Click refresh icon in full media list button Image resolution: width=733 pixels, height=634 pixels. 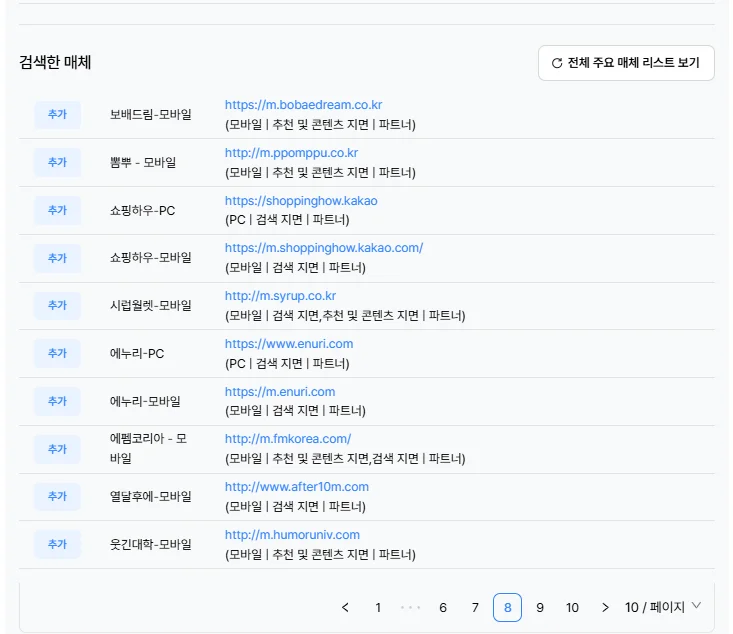[x=556, y=63]
